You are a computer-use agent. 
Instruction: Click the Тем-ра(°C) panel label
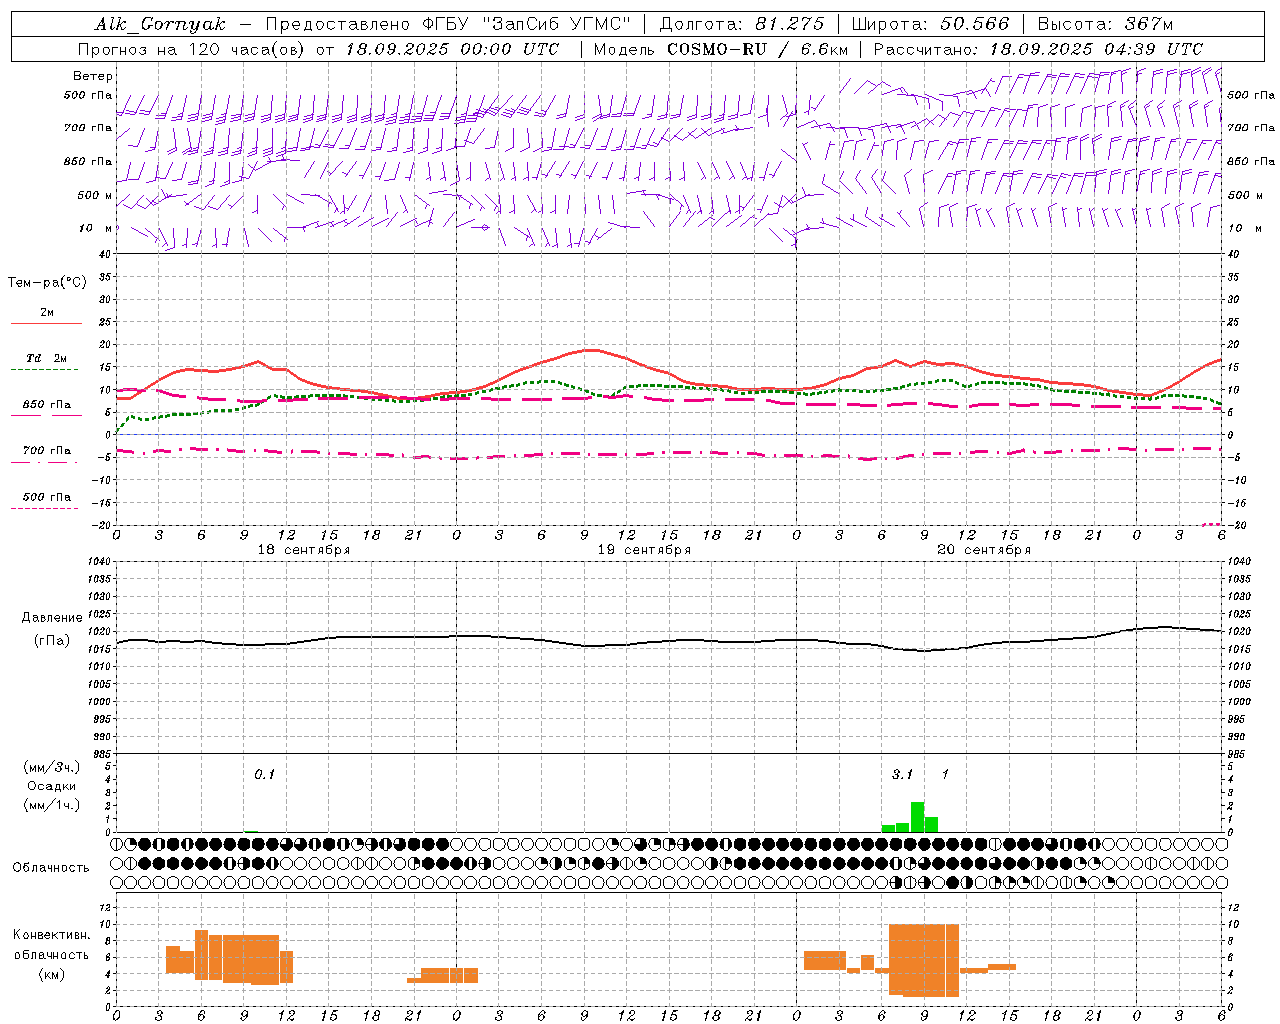click(x=47, y=283)
